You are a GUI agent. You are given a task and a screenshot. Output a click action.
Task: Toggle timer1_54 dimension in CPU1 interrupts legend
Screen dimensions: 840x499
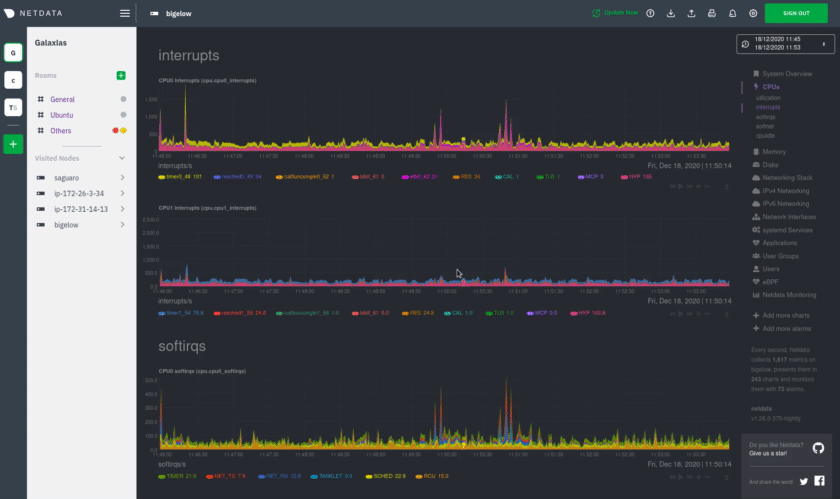181,313
